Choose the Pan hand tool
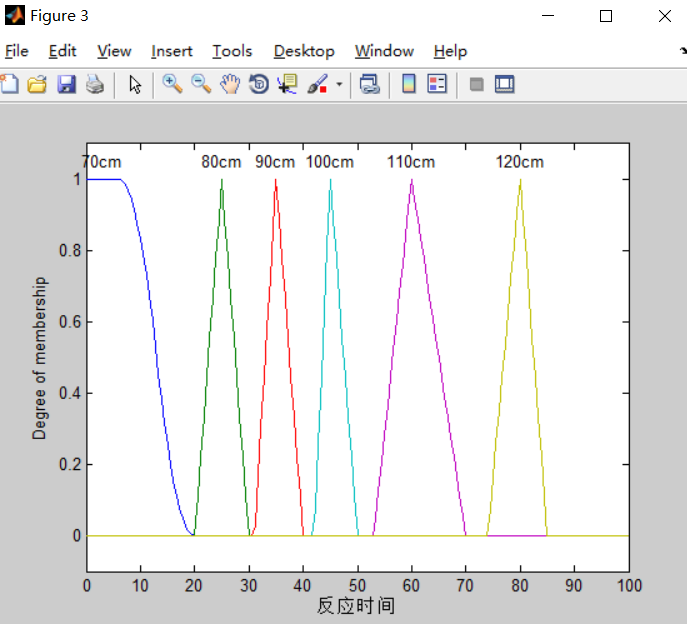This screenshot has height=624, width=687. pyautogui.click(x=230, y=84)
